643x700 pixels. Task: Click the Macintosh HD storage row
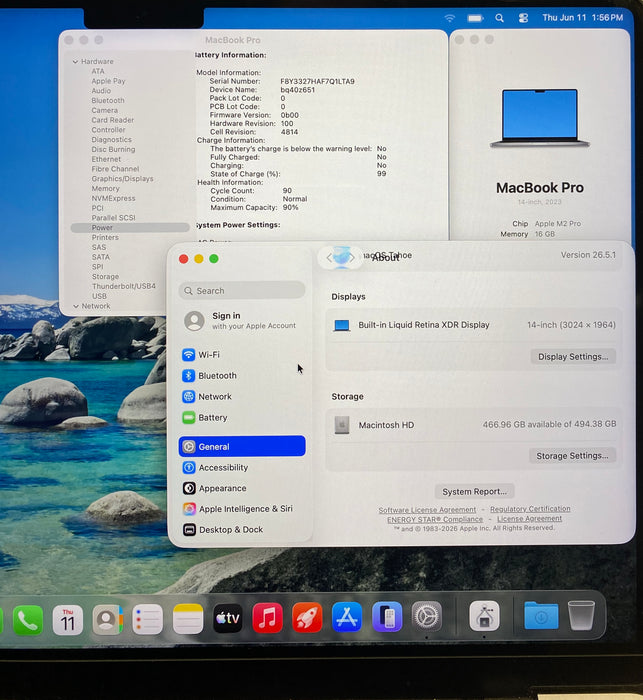click(474, 425)
